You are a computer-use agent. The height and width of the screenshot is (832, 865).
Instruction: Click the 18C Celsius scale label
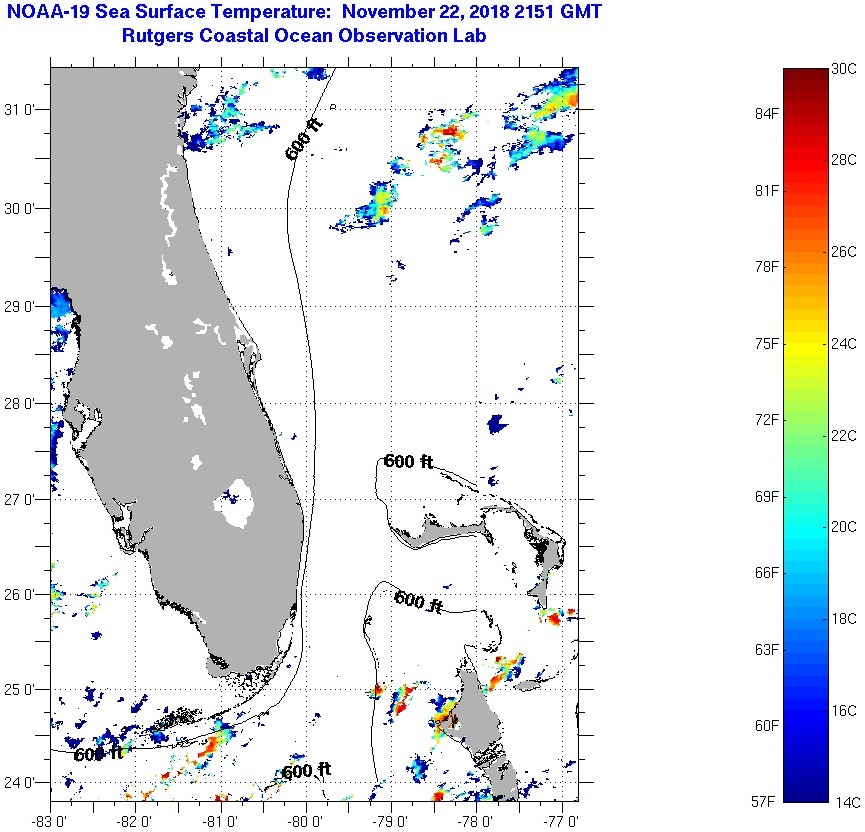pyautogui.click(x=845, y=618)
